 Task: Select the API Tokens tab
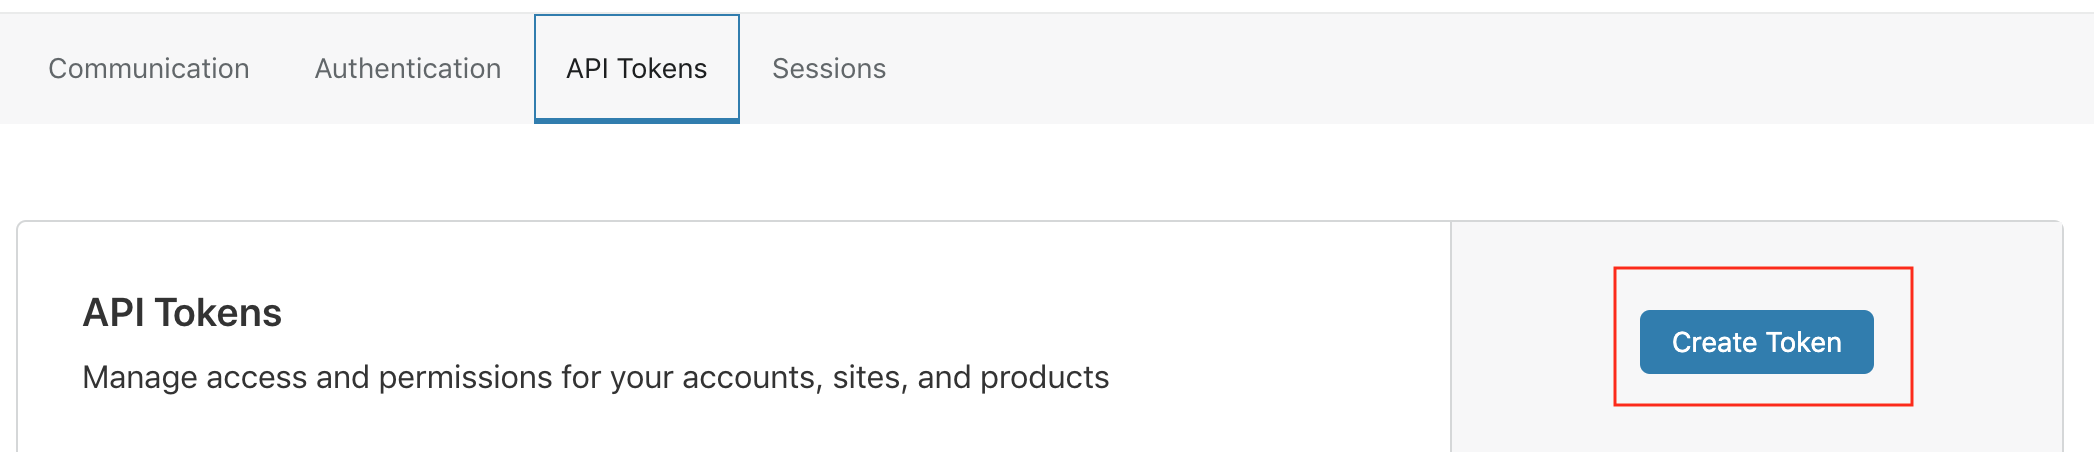(637, 69)
